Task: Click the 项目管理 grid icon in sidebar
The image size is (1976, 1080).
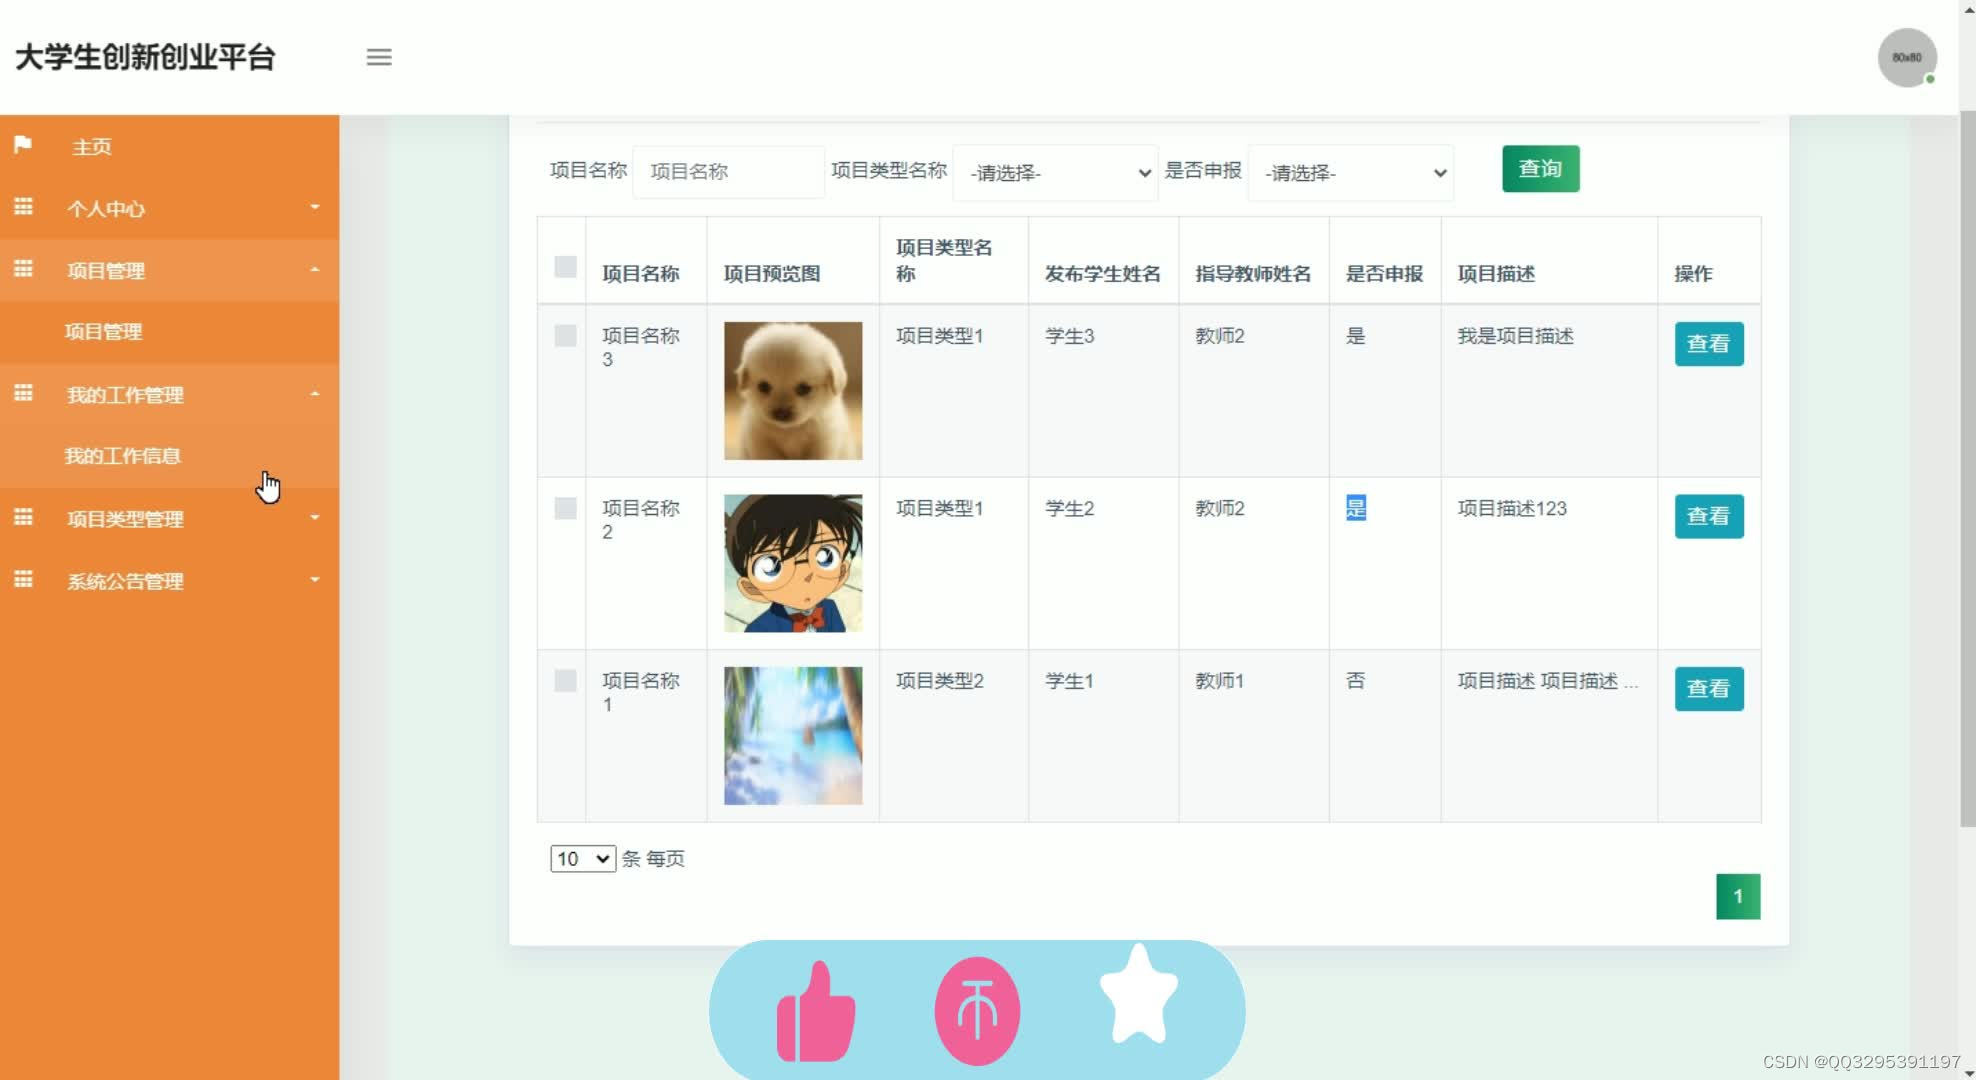Action: (x=23, y=270)
